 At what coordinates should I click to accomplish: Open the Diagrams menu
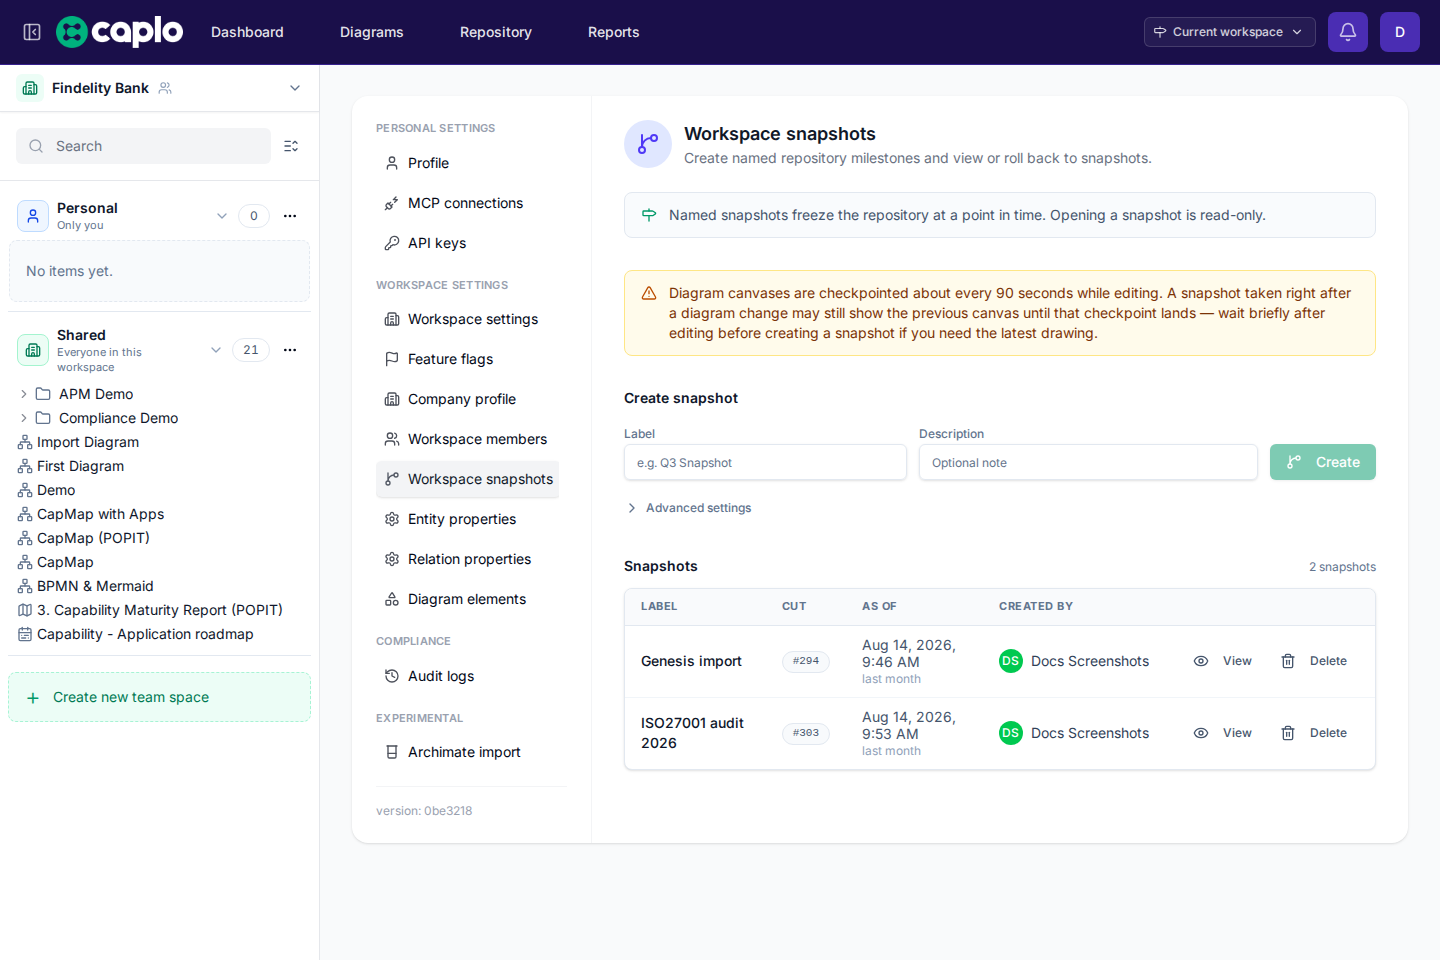click(x=372, y=32)
